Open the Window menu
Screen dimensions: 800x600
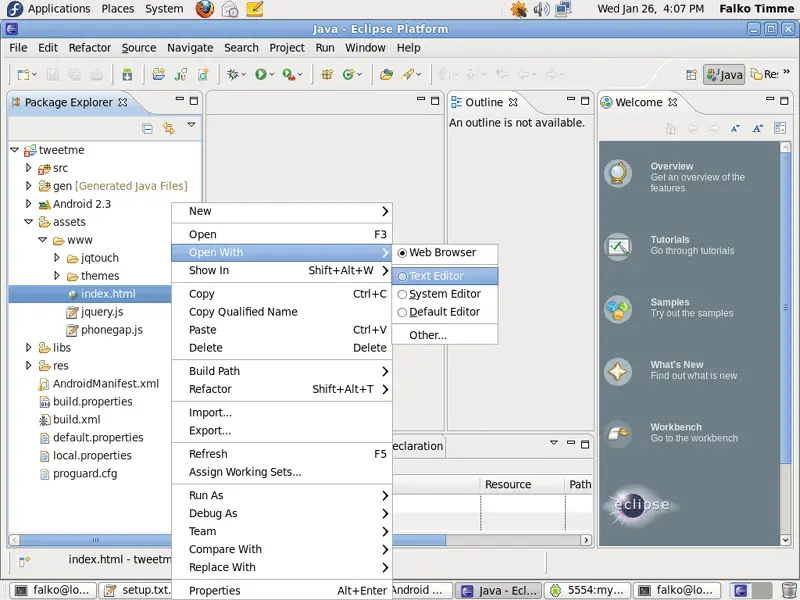(365, 47)
